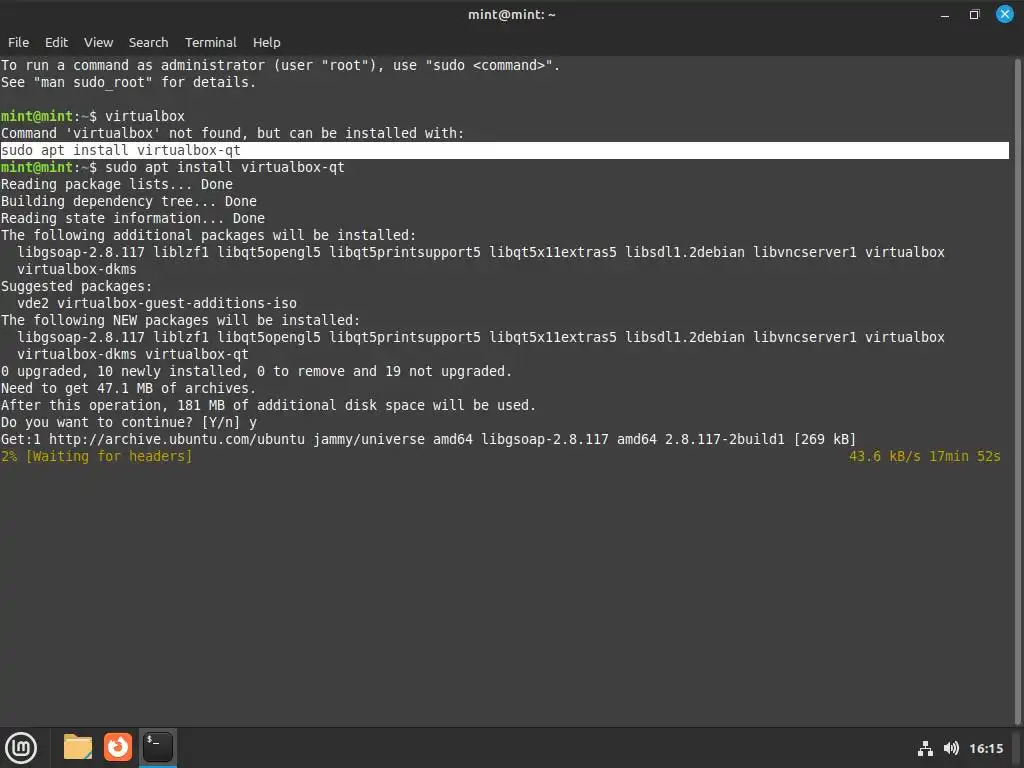The width and height of the screenshot is (1024, 768).
Task: Show the calendar from clock 16:15
Action: [x=985, y=748]
